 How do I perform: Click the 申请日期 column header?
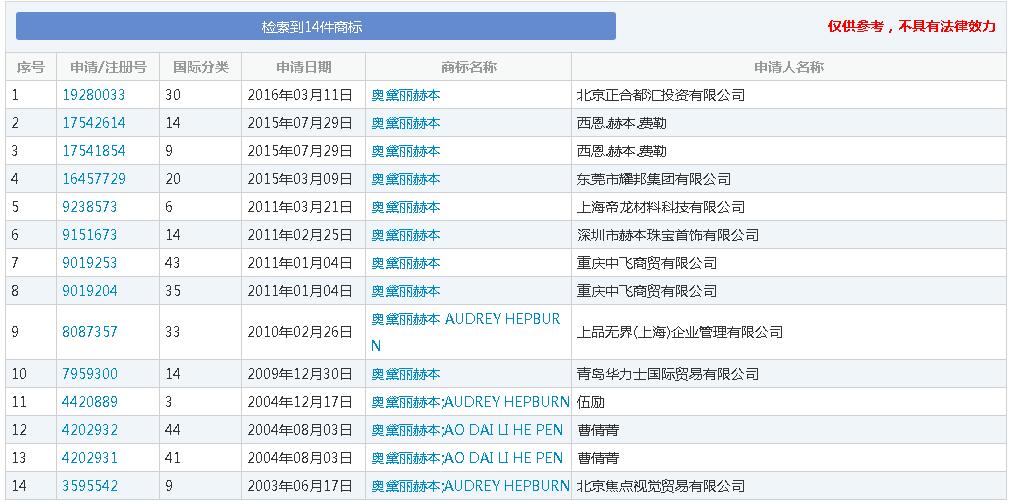click(304, 67)
